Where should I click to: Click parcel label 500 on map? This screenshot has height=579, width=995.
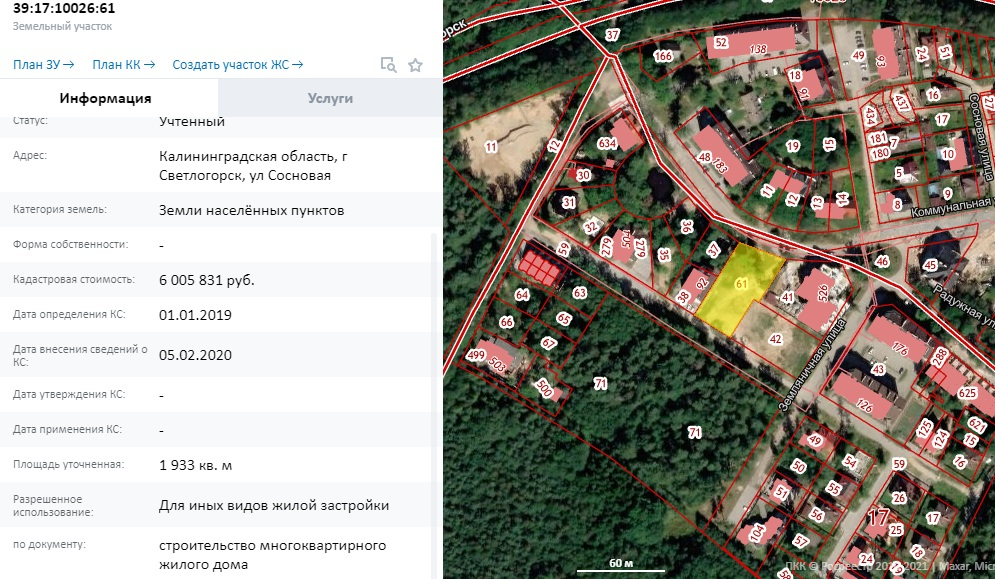point(544,387)
